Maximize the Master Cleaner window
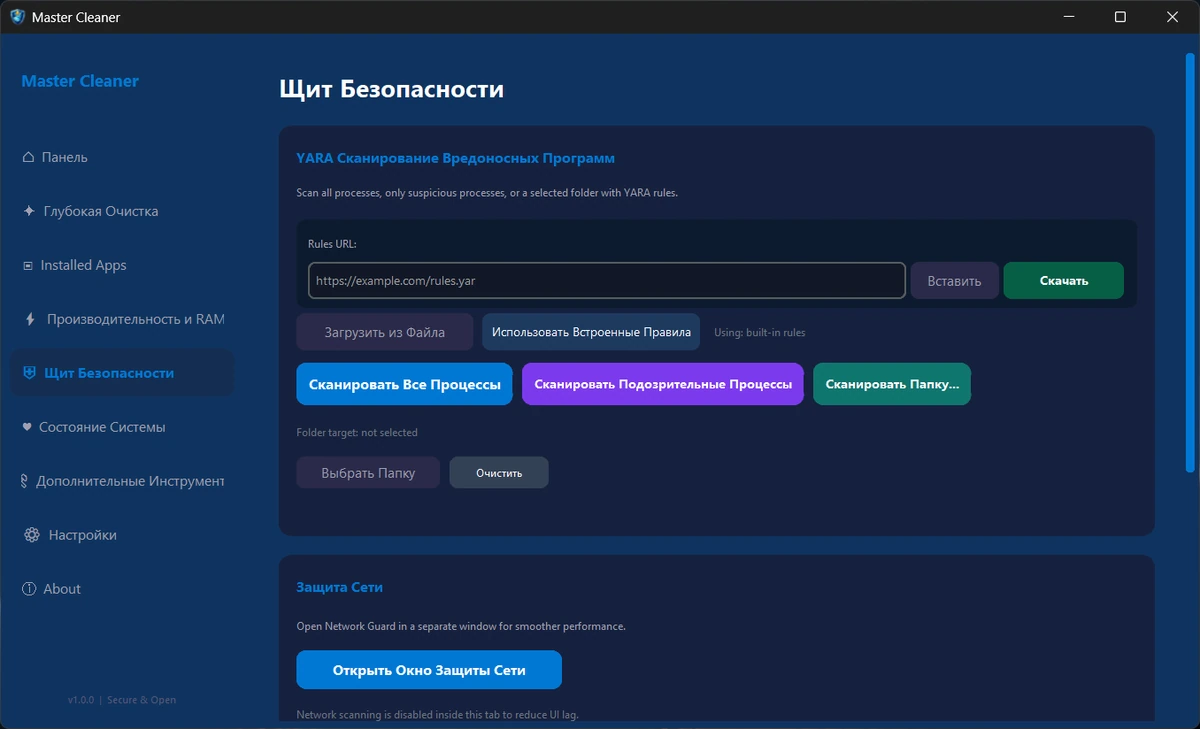Viewport: 1200px width, 729px height. pyautogui.click(x=1120, y=17)
